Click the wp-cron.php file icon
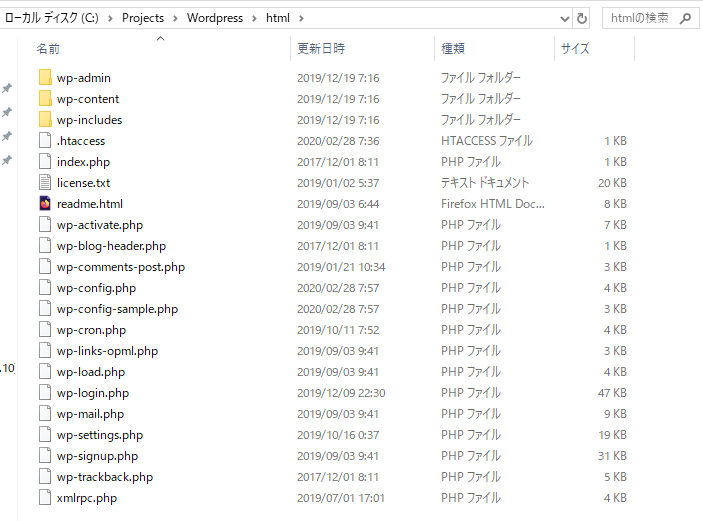703x521 pixels. (x=45, y=330)
